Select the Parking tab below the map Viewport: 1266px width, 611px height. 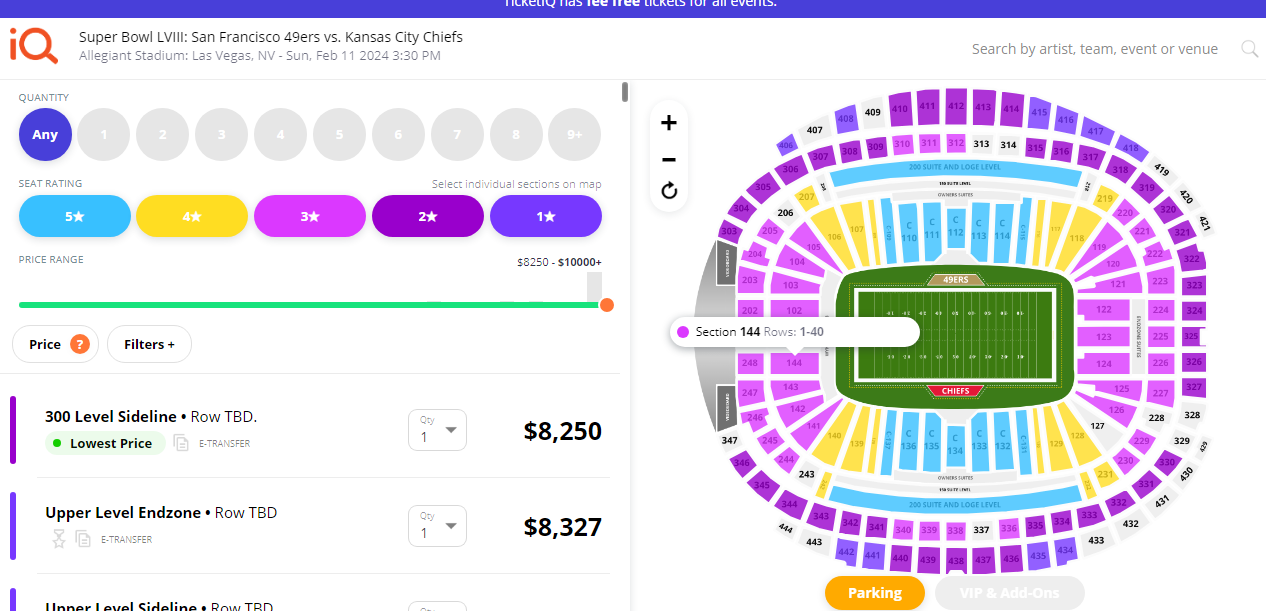coord(875,593)
